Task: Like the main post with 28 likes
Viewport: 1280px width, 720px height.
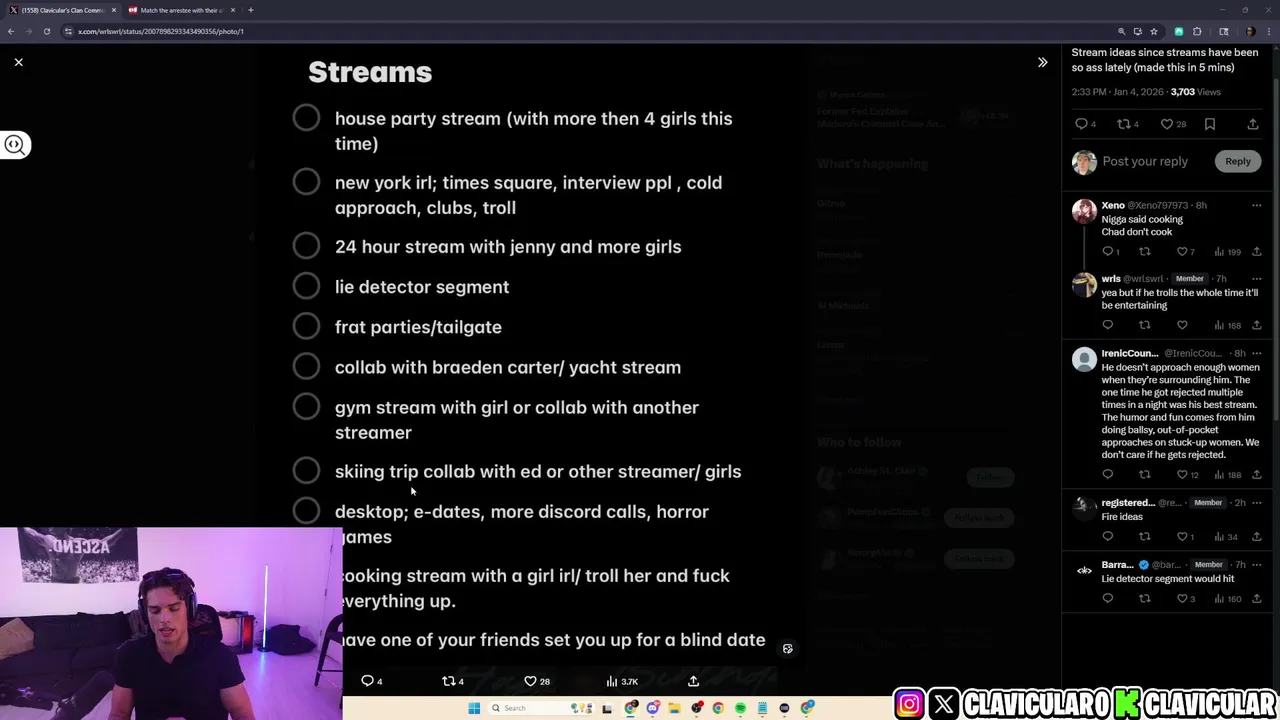Action: (x=1167, y=124)
